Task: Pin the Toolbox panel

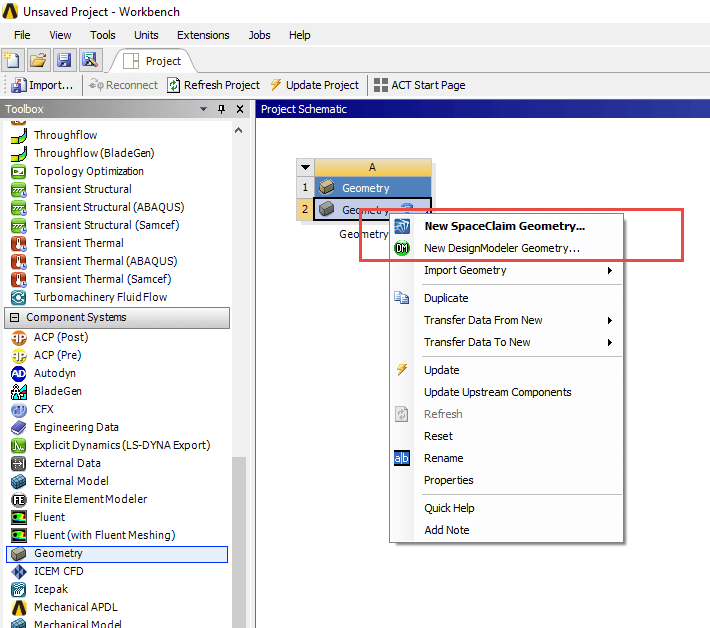Action: click(x=221, y=109)
